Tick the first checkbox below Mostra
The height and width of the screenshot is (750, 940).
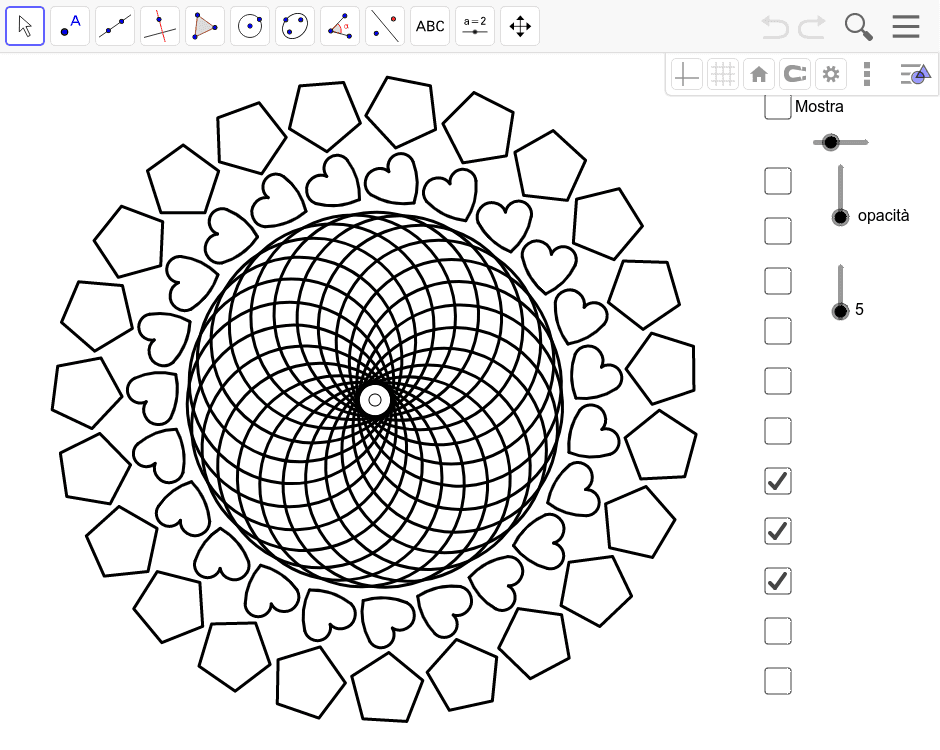(778, 181)
